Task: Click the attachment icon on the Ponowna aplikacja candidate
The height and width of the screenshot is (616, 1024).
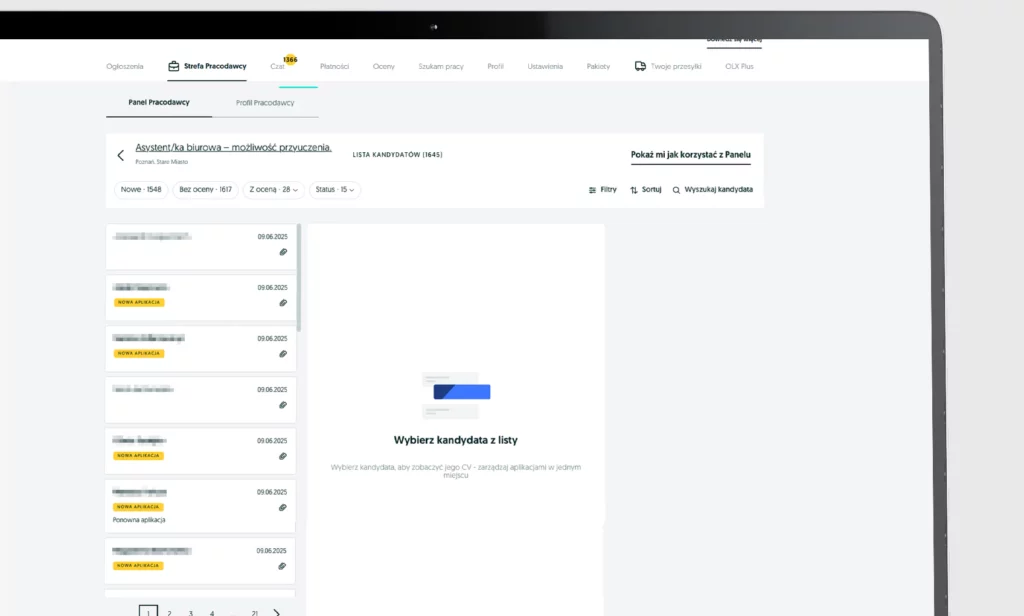Action: (x=283, y=507)
